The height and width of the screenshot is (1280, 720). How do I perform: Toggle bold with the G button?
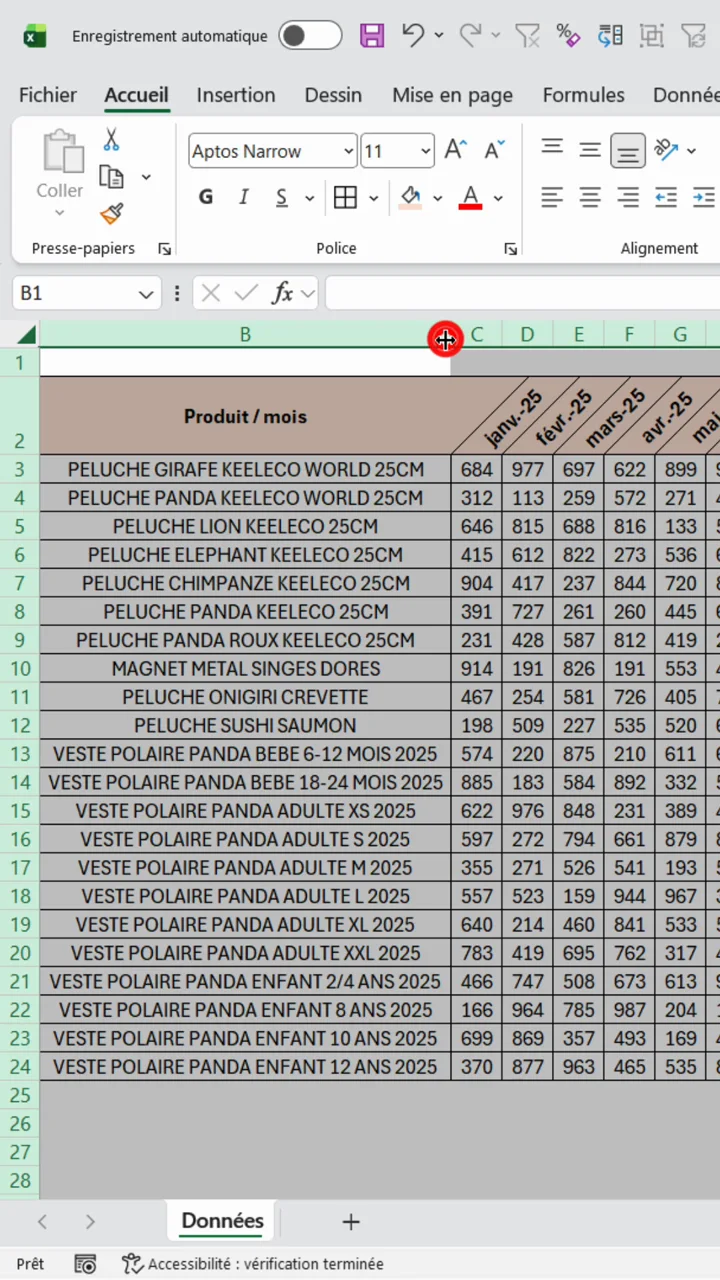[x=206, y=197]
